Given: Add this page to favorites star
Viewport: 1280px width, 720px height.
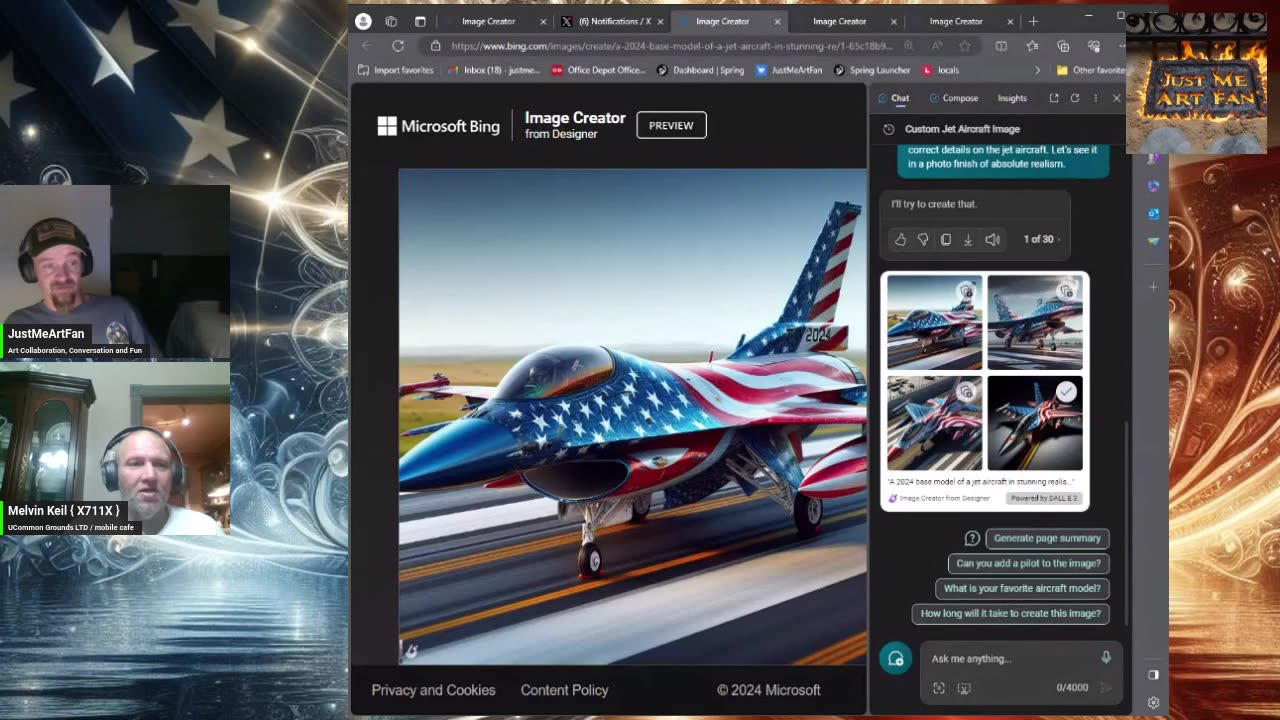Looking at the screenshot, I should click(x=965, y=46).
